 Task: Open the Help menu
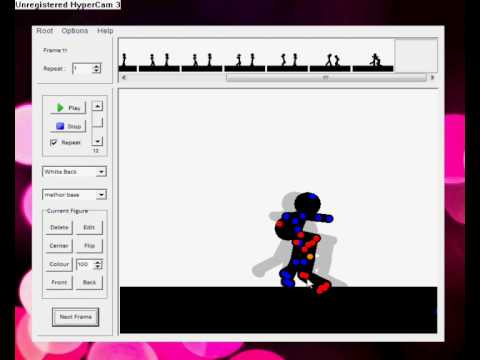[x=105, y=31]
